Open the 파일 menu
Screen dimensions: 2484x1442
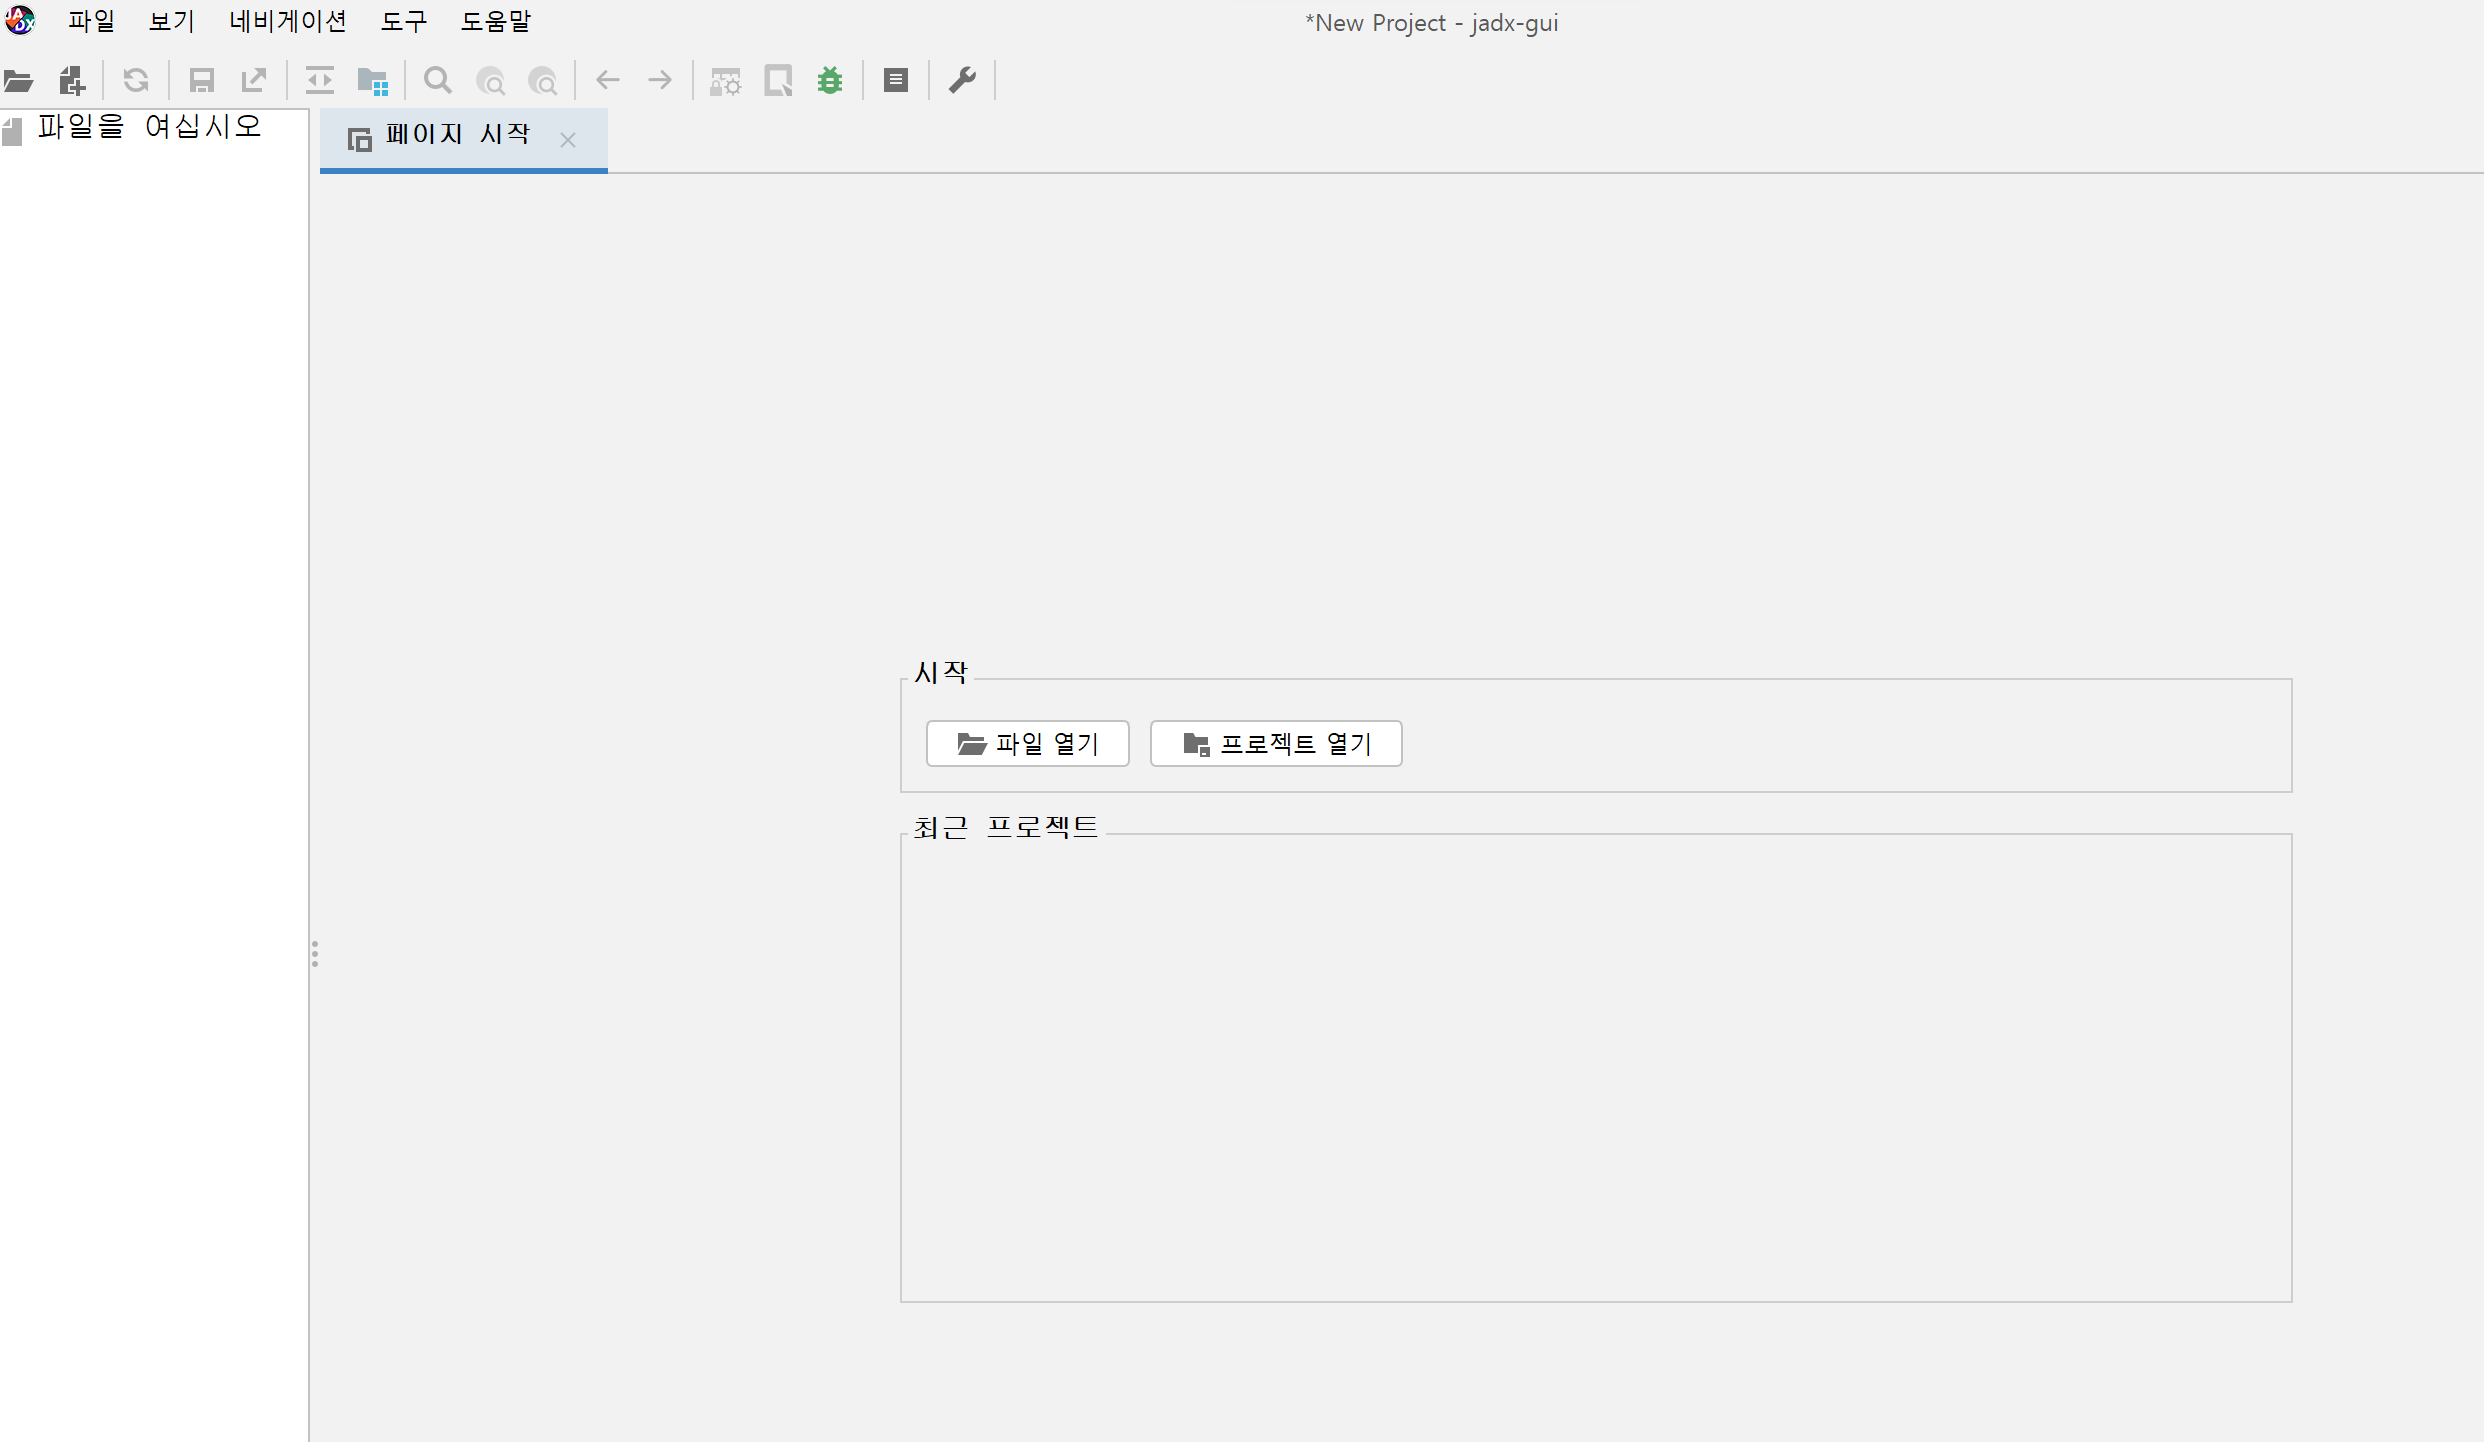[x=91, y=21]
